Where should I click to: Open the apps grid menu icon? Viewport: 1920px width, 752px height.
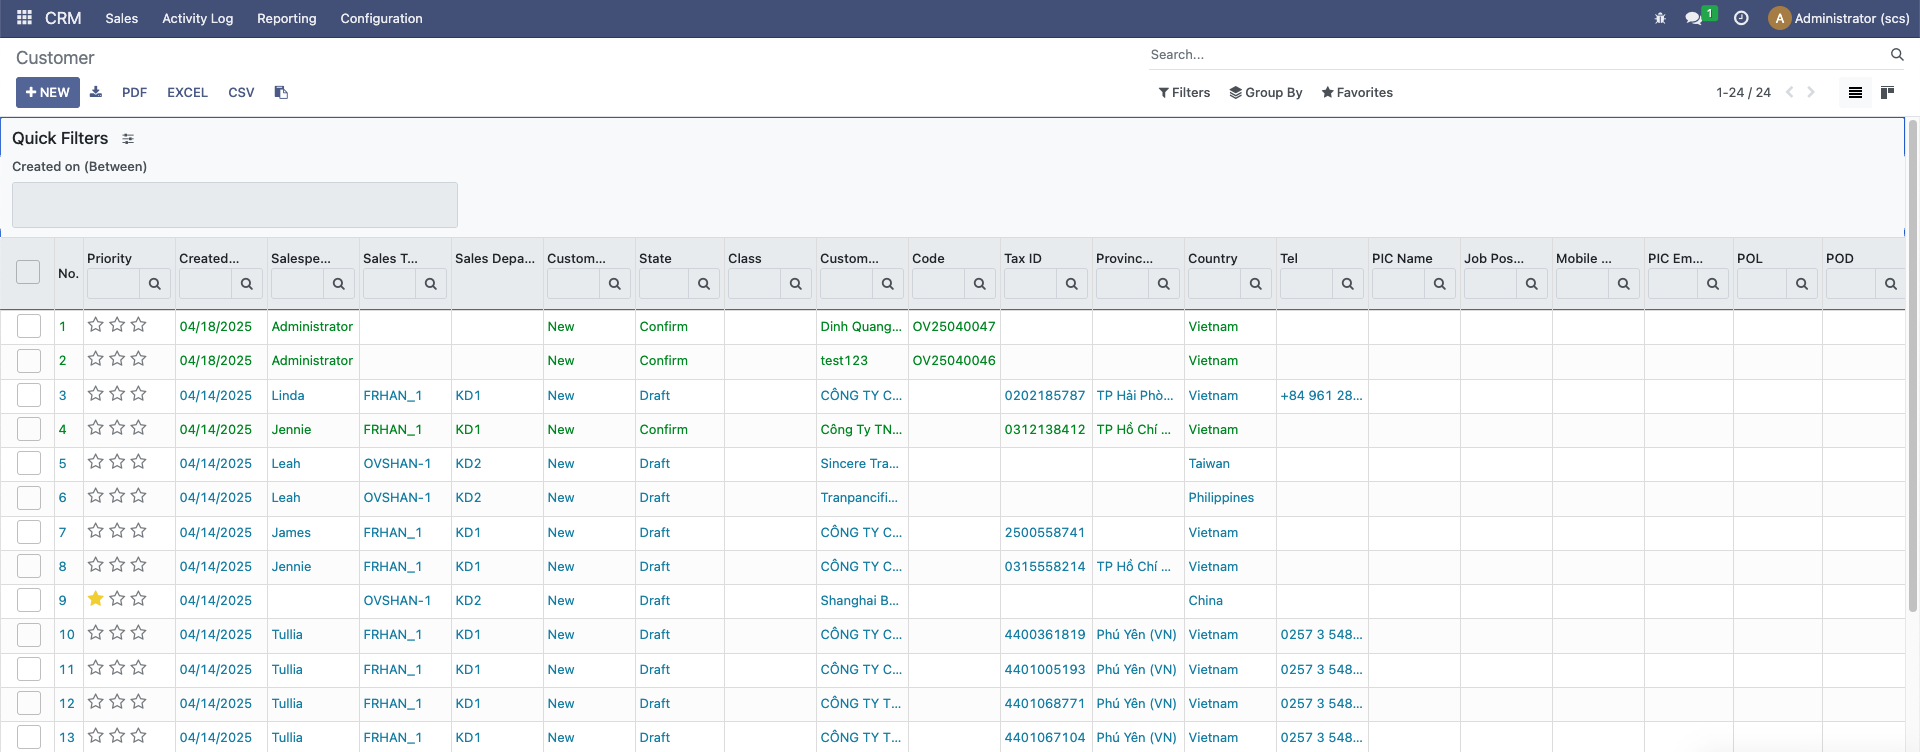click(24, 18)
